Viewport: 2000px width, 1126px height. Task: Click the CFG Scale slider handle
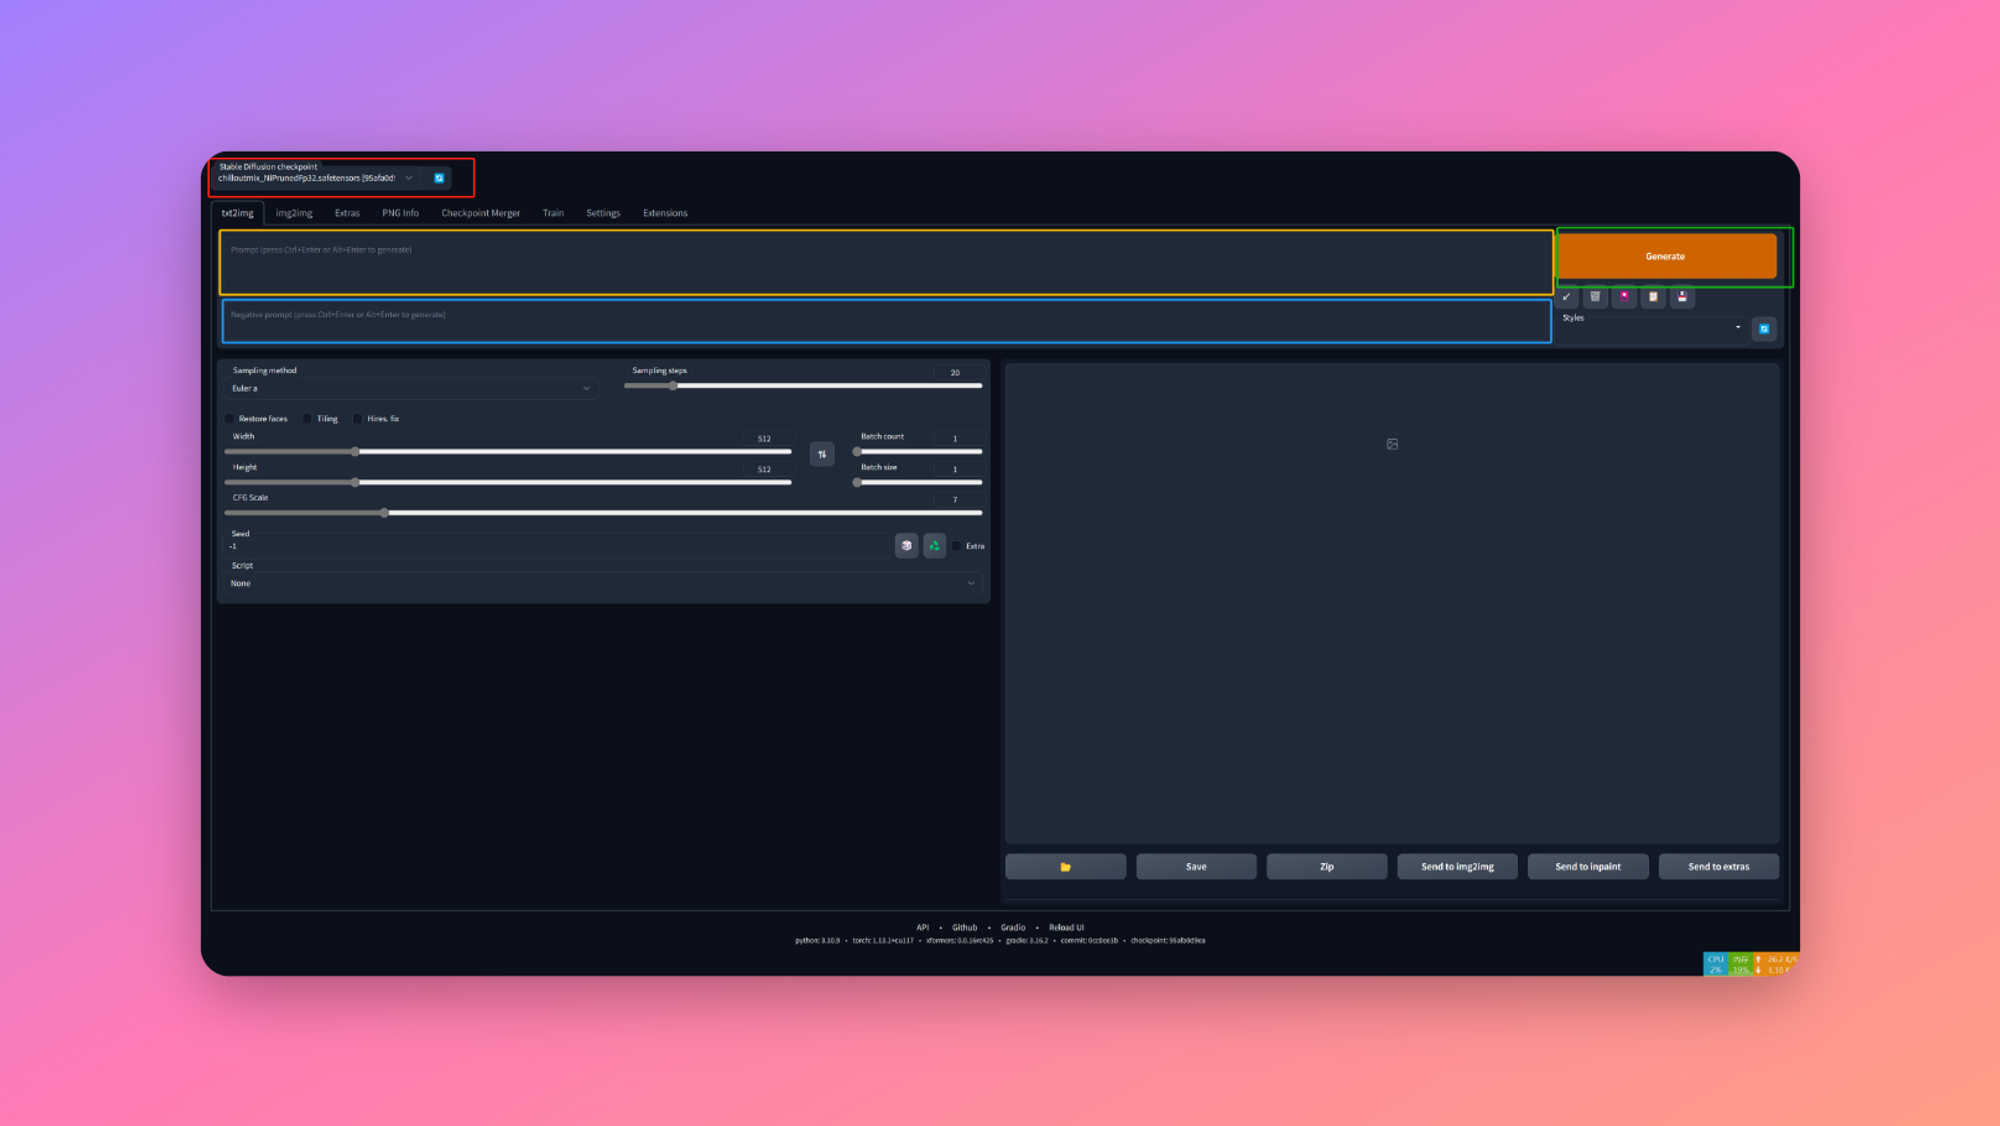(384, 513)
